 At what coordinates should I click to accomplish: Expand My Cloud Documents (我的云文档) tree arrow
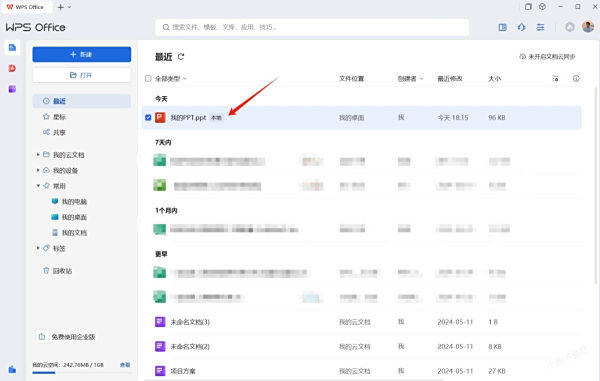38,155
